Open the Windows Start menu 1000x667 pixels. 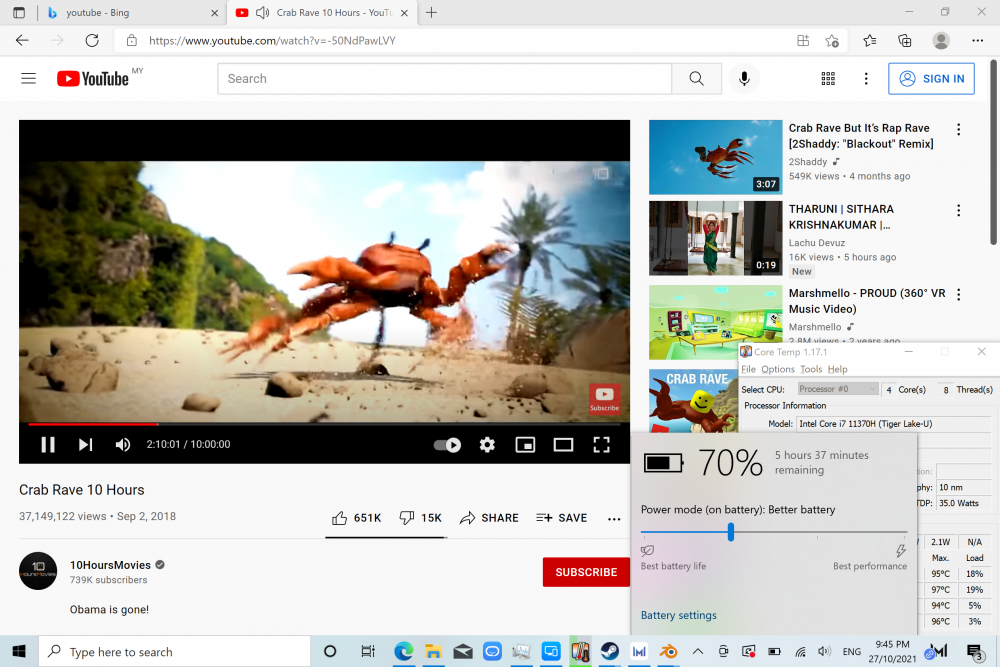tap(19, 651)
